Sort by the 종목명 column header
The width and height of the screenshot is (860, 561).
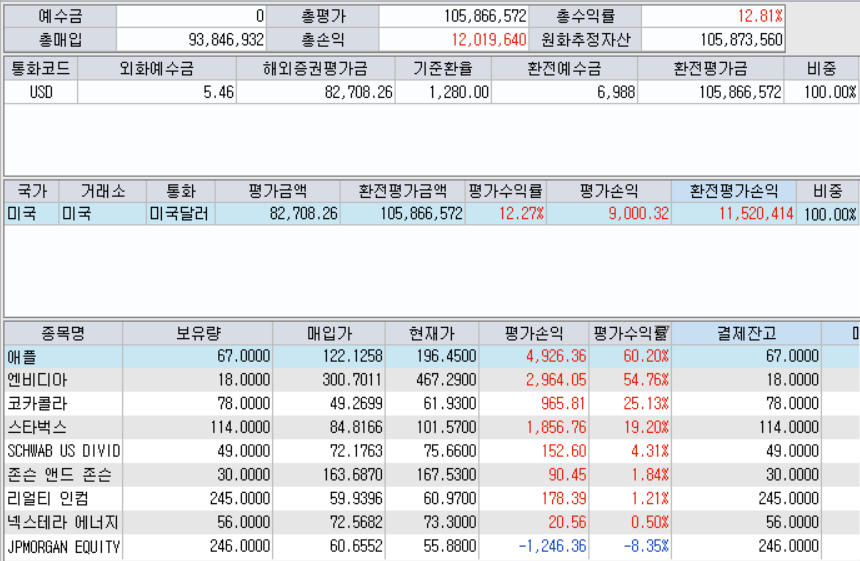tap(63, 333)
